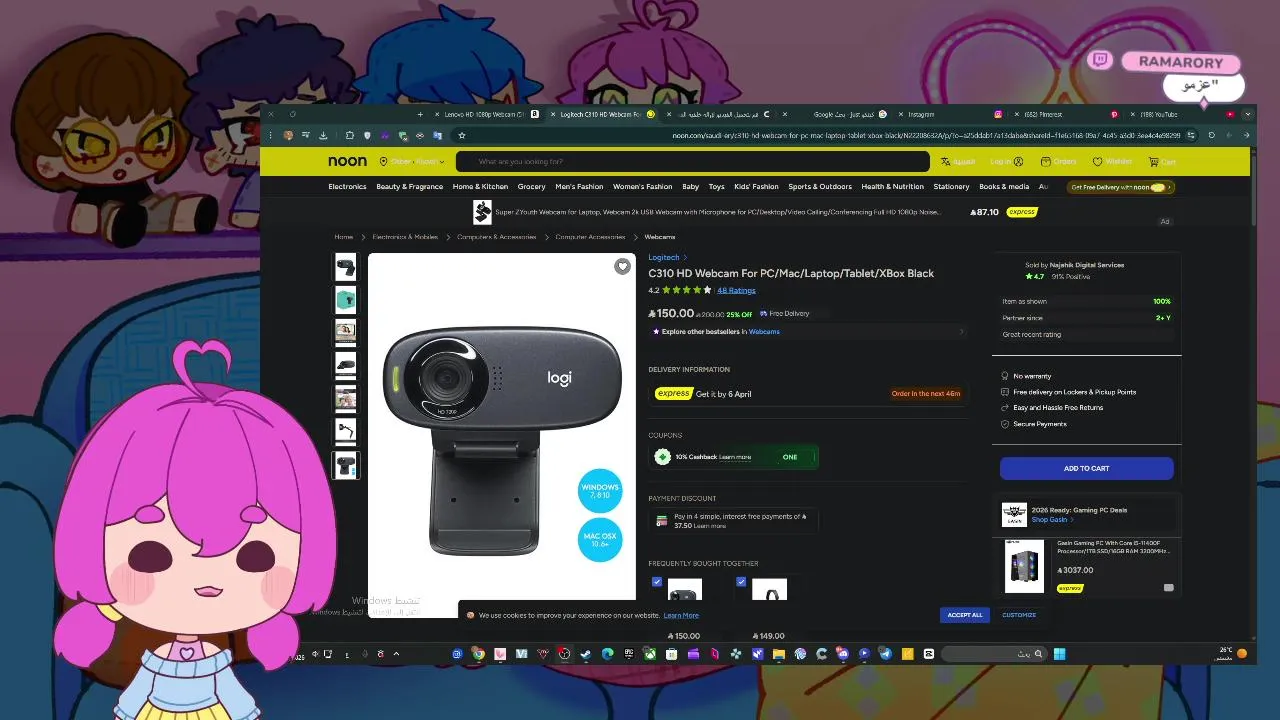Expand the Deliver to location dropdown
1280x720 pixels.
(x=412, y=161)
